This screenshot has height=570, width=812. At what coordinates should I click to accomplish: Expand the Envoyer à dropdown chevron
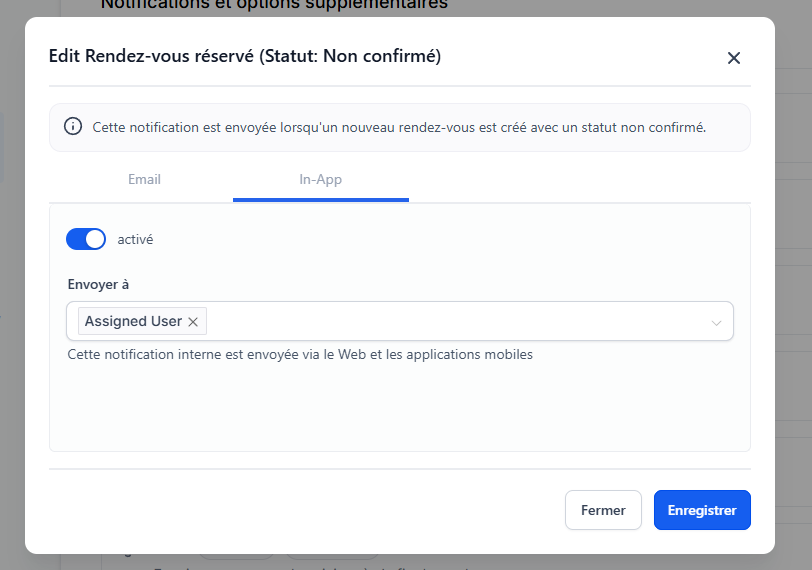pyautogui.click(x=716, y=323)
